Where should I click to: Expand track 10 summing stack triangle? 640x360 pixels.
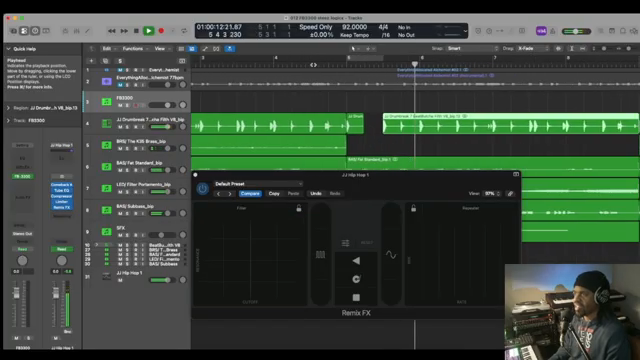tap(96, 245)
